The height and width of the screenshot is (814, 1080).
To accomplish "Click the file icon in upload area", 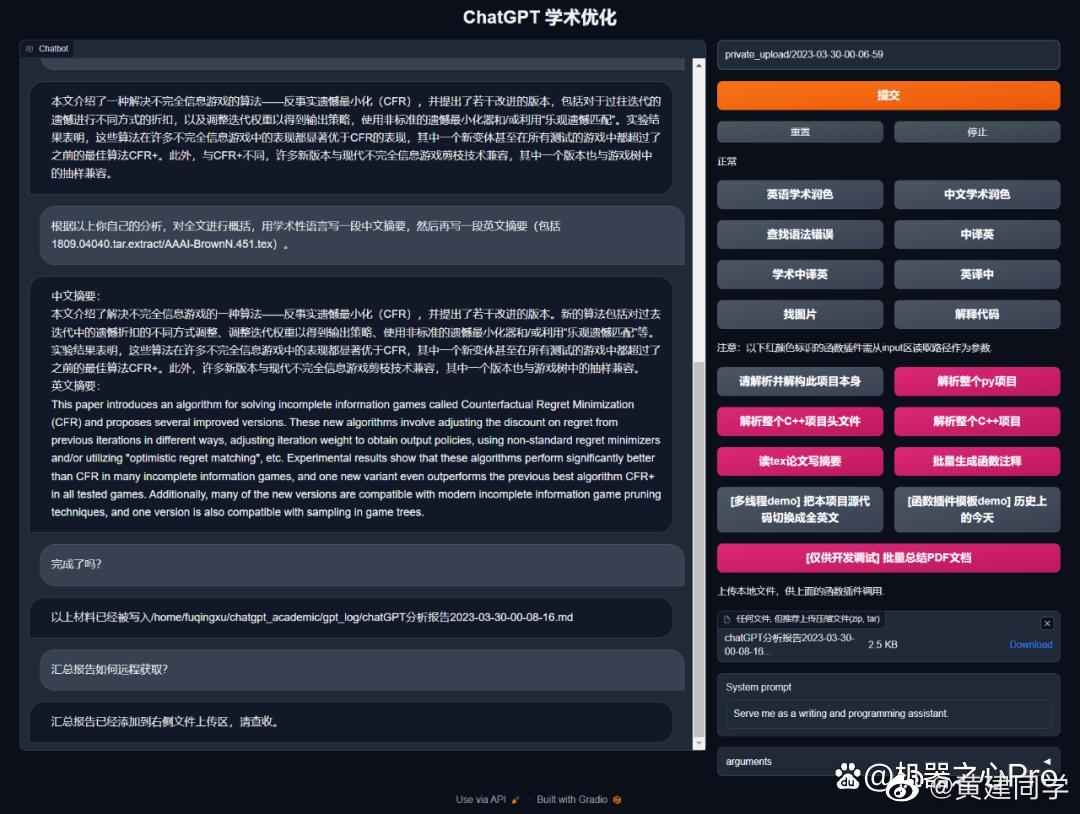I will point(726,622).
